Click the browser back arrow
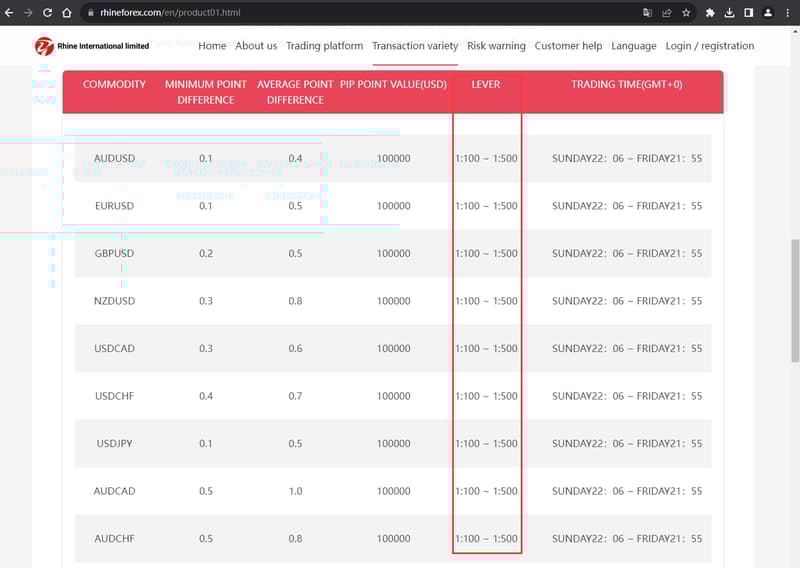This screenshot has height=568, width=800. coord(9,13)
